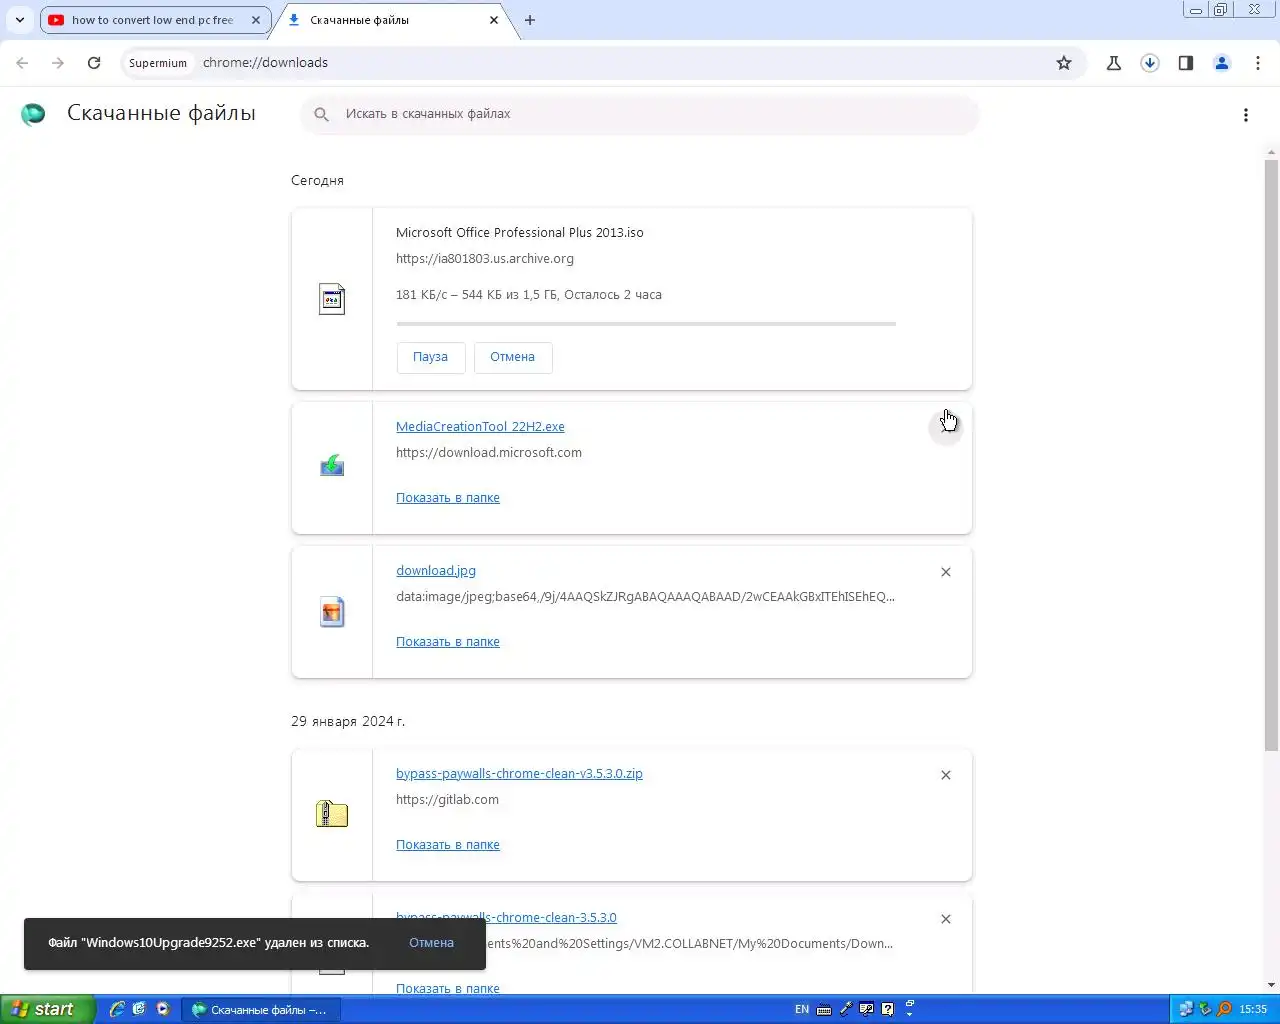This screenshot has width=1280, height=1024.
Task: Open the downloads page three-dot menu
Action: tap(1246, 115)
